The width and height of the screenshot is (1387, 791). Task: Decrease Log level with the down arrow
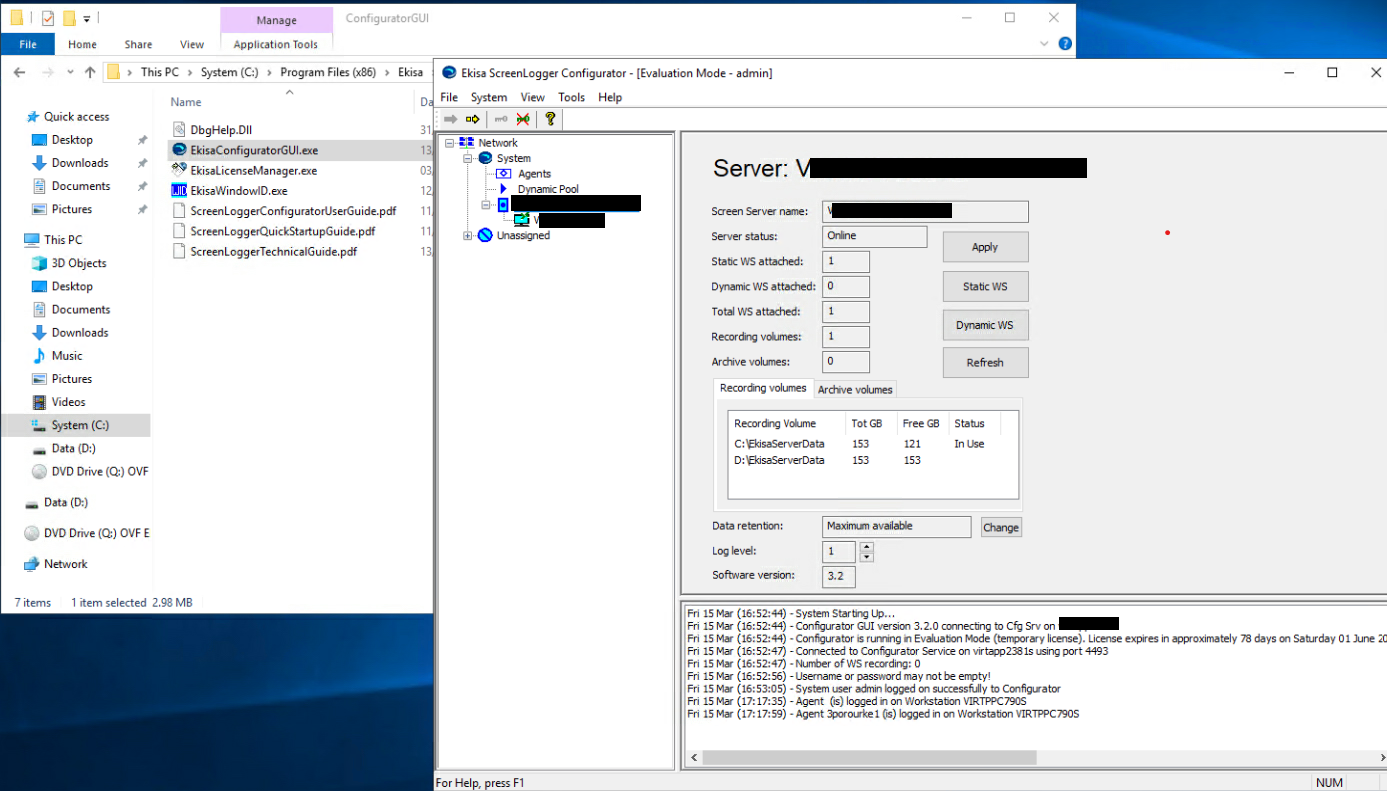(866, 557)
